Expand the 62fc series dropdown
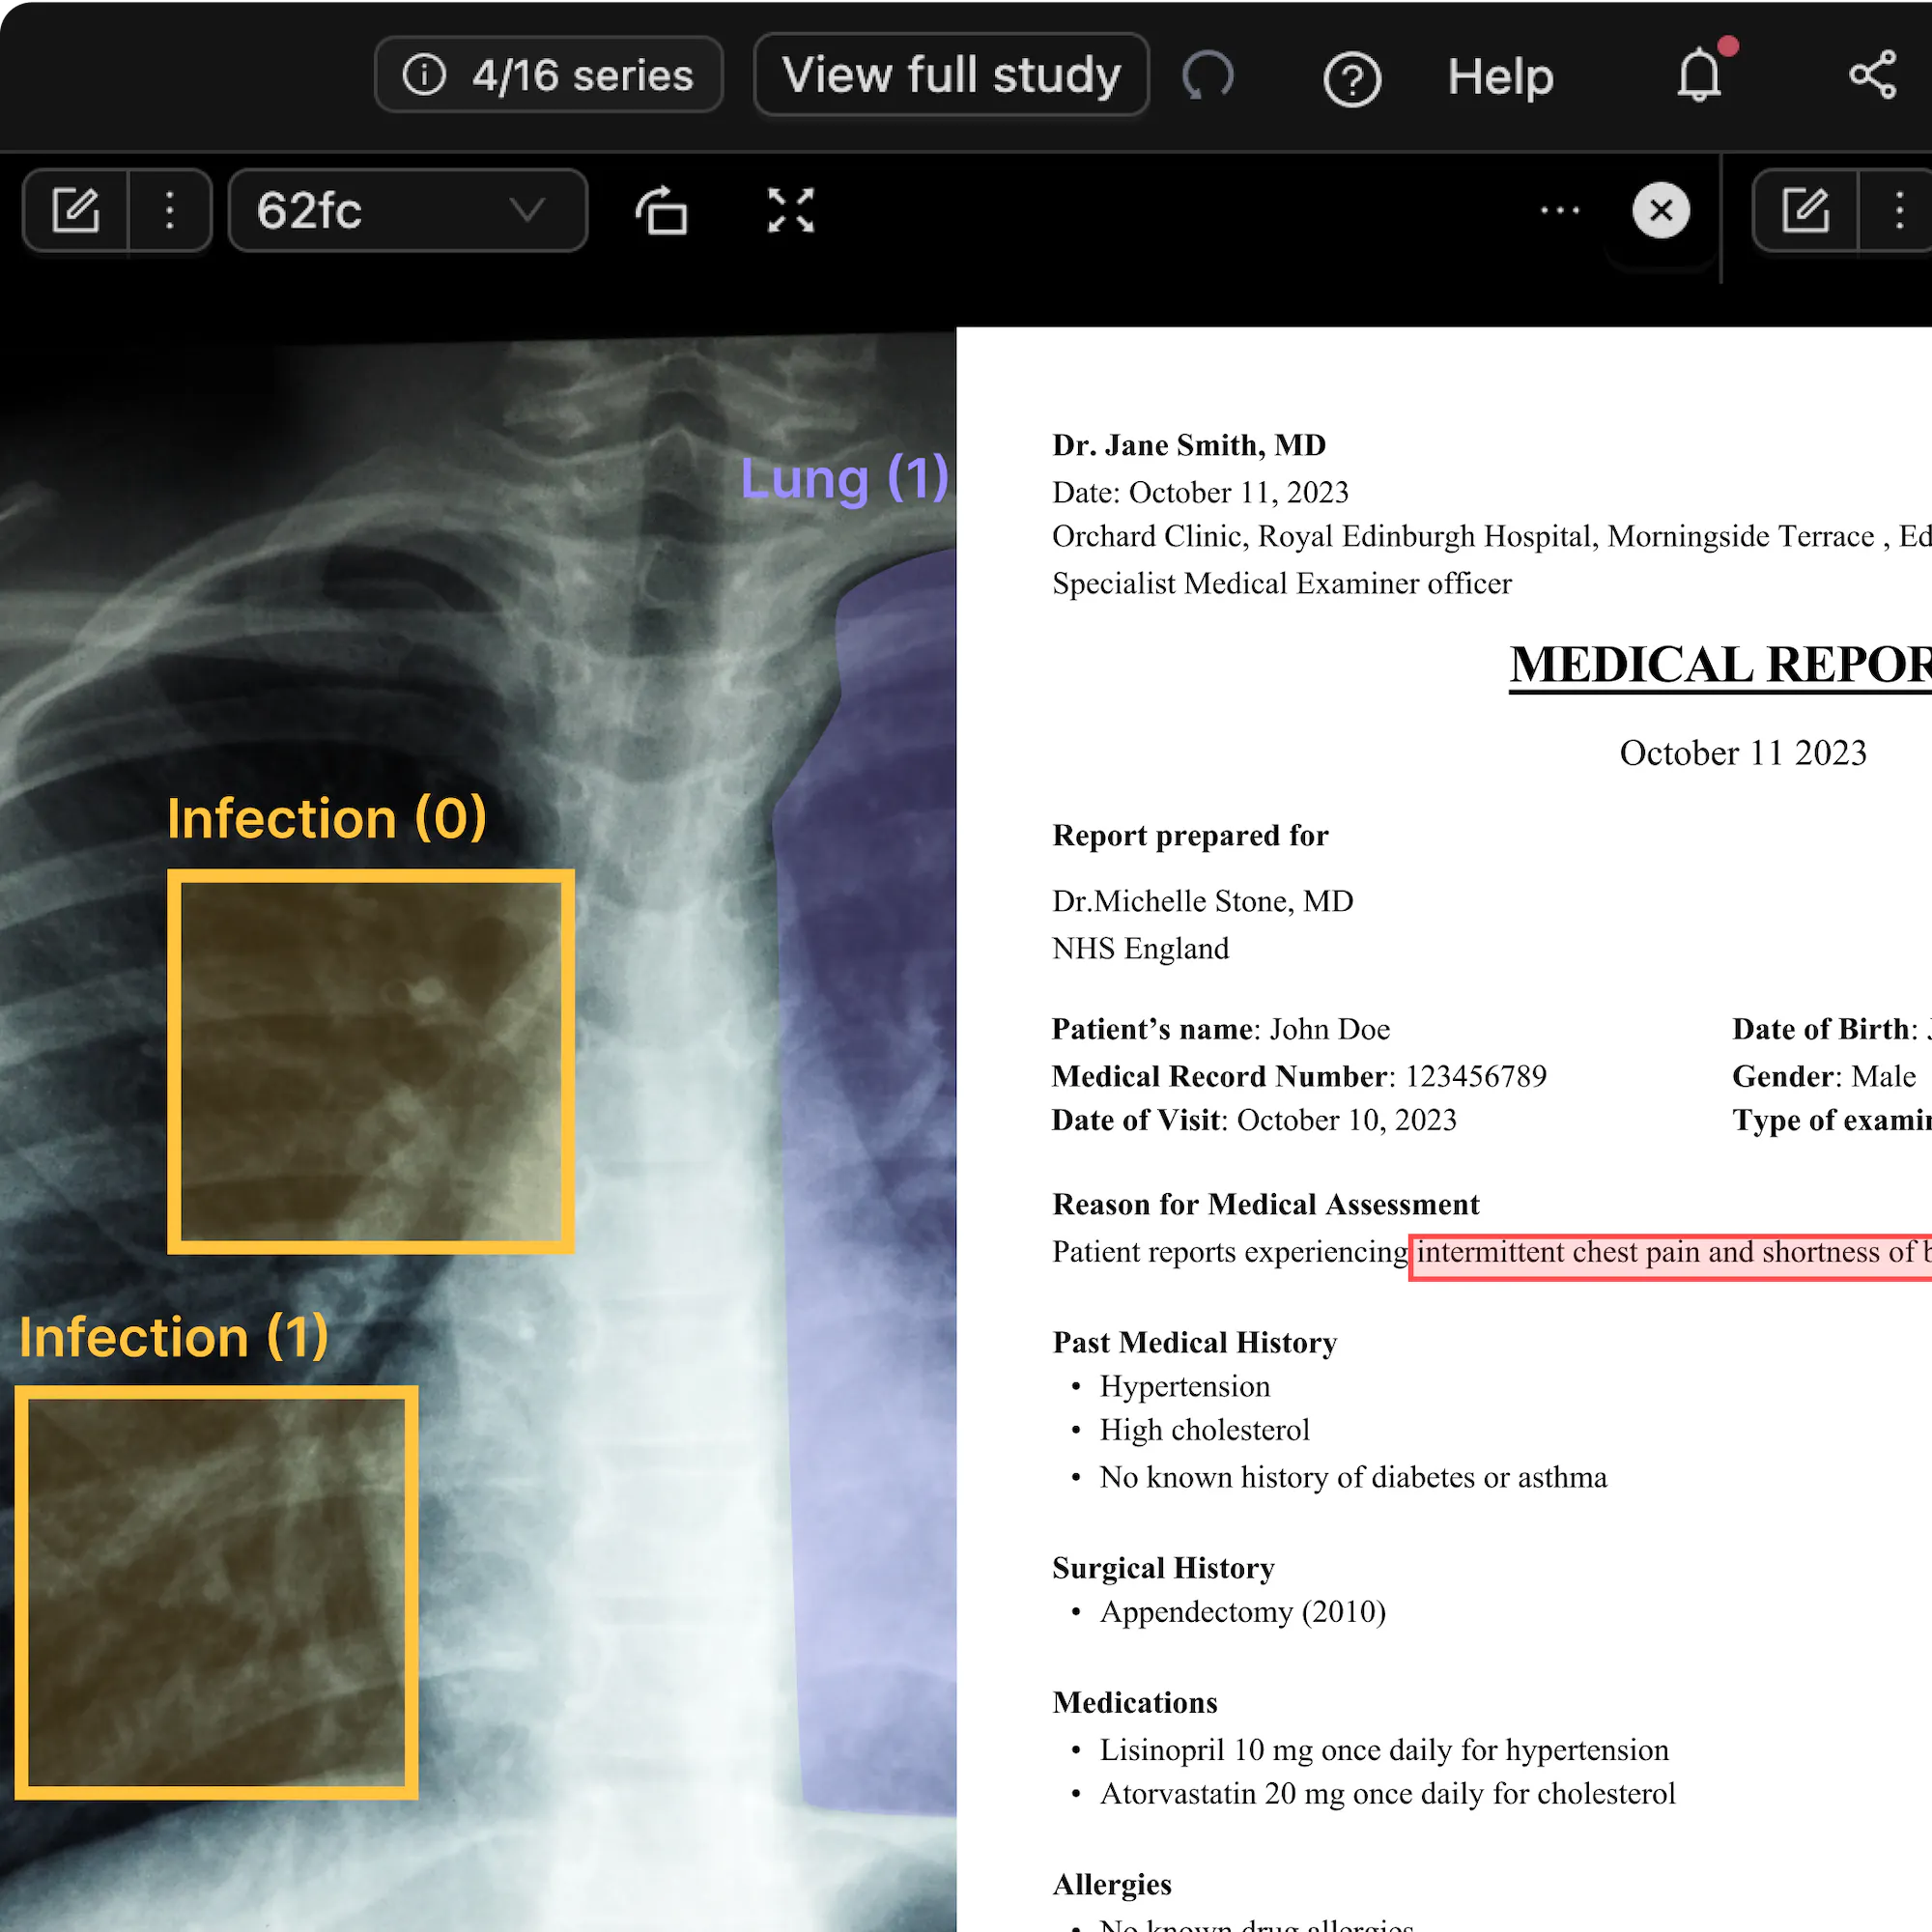This screenshot has height=1932, width=1932. (x=407, y=210)
